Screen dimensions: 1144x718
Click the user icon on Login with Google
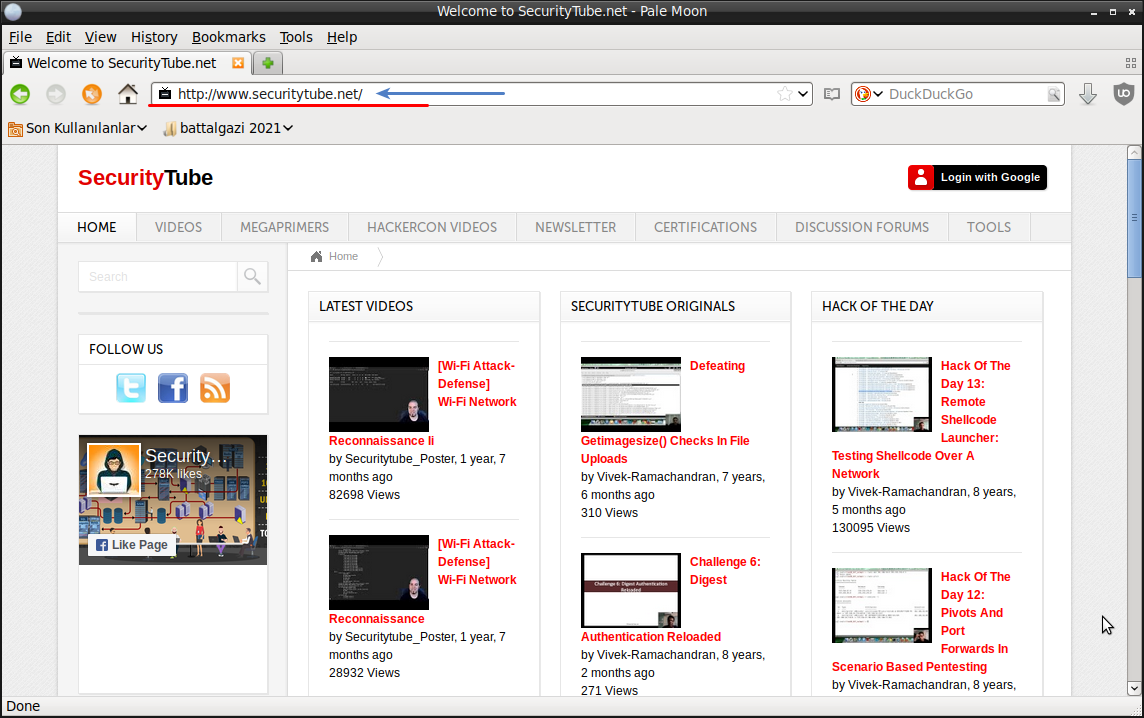[x=921, y=177]
